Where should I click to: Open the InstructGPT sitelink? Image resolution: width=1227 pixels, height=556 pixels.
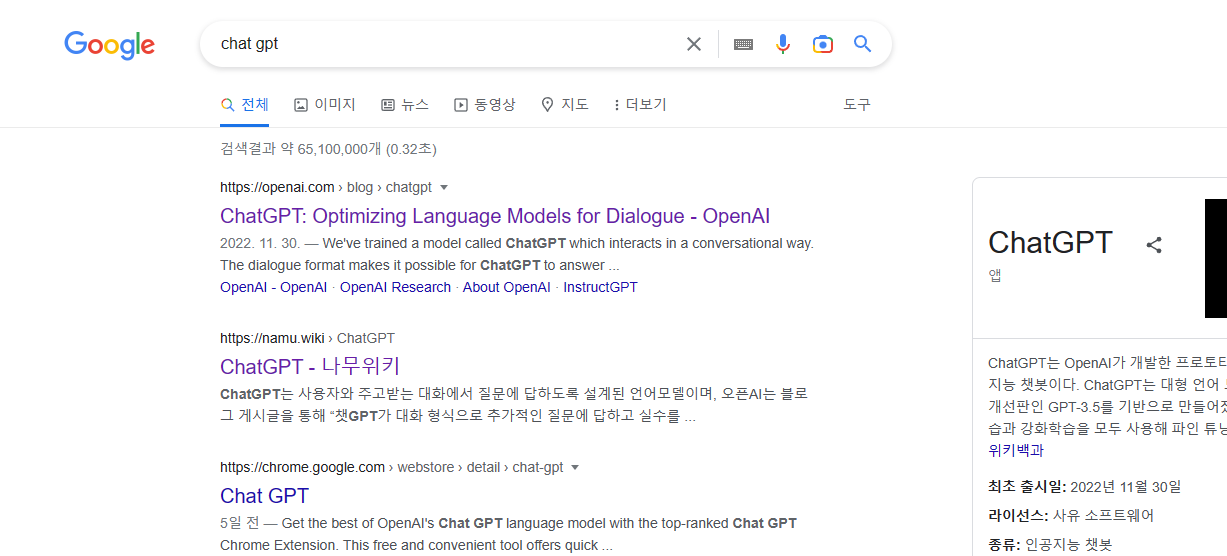[600, 287]
